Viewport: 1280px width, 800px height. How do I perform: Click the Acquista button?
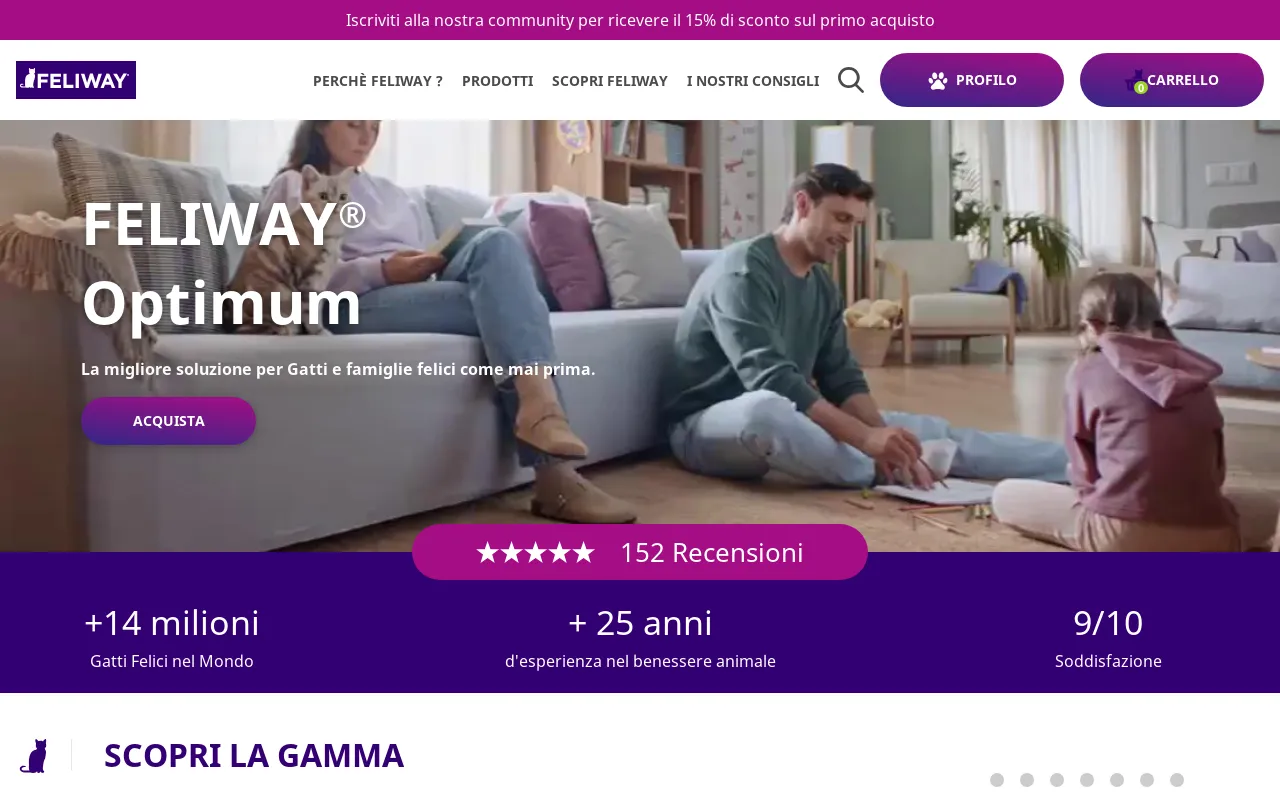[x=169, y=421]
